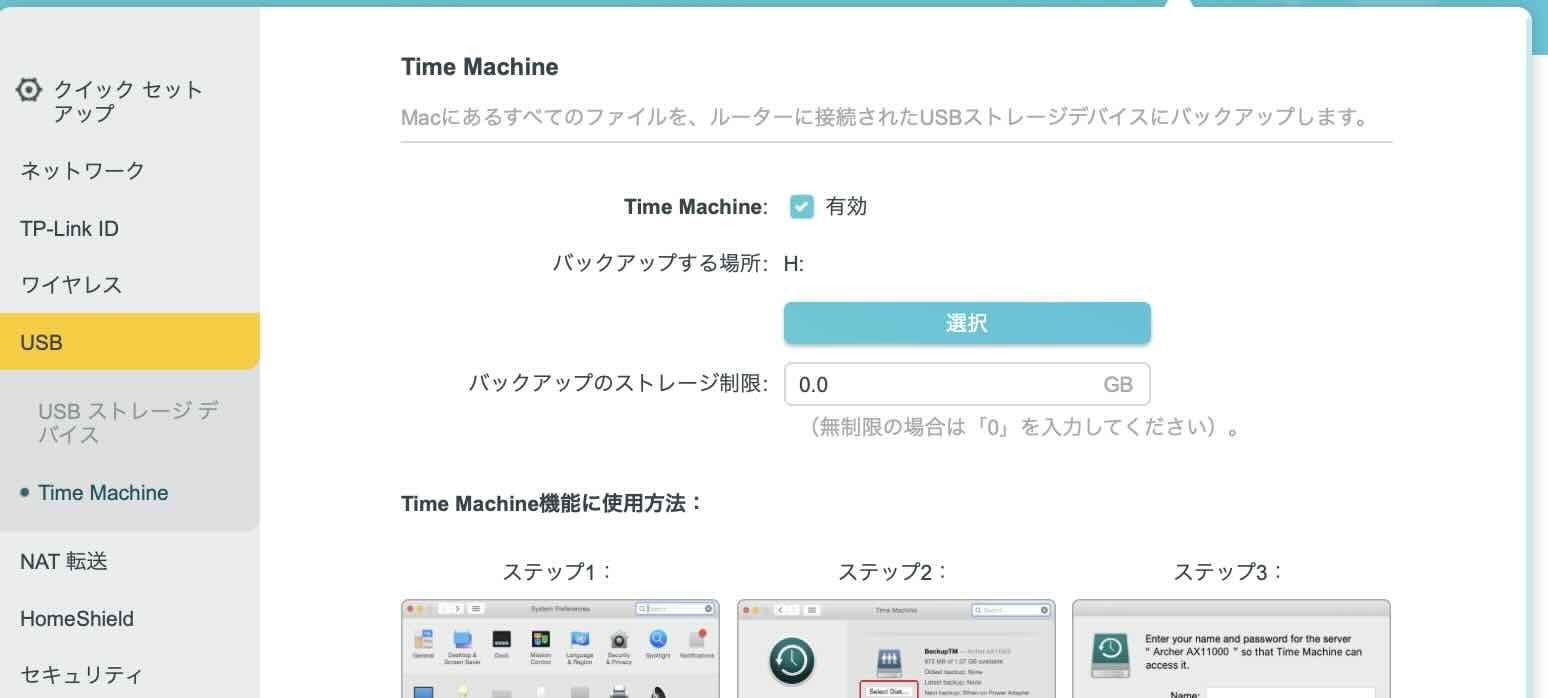Open USB ストレージ デバイス submenu
This screenshot has width=1548, height=698.
pyautogui.click(x=128, y=423)
